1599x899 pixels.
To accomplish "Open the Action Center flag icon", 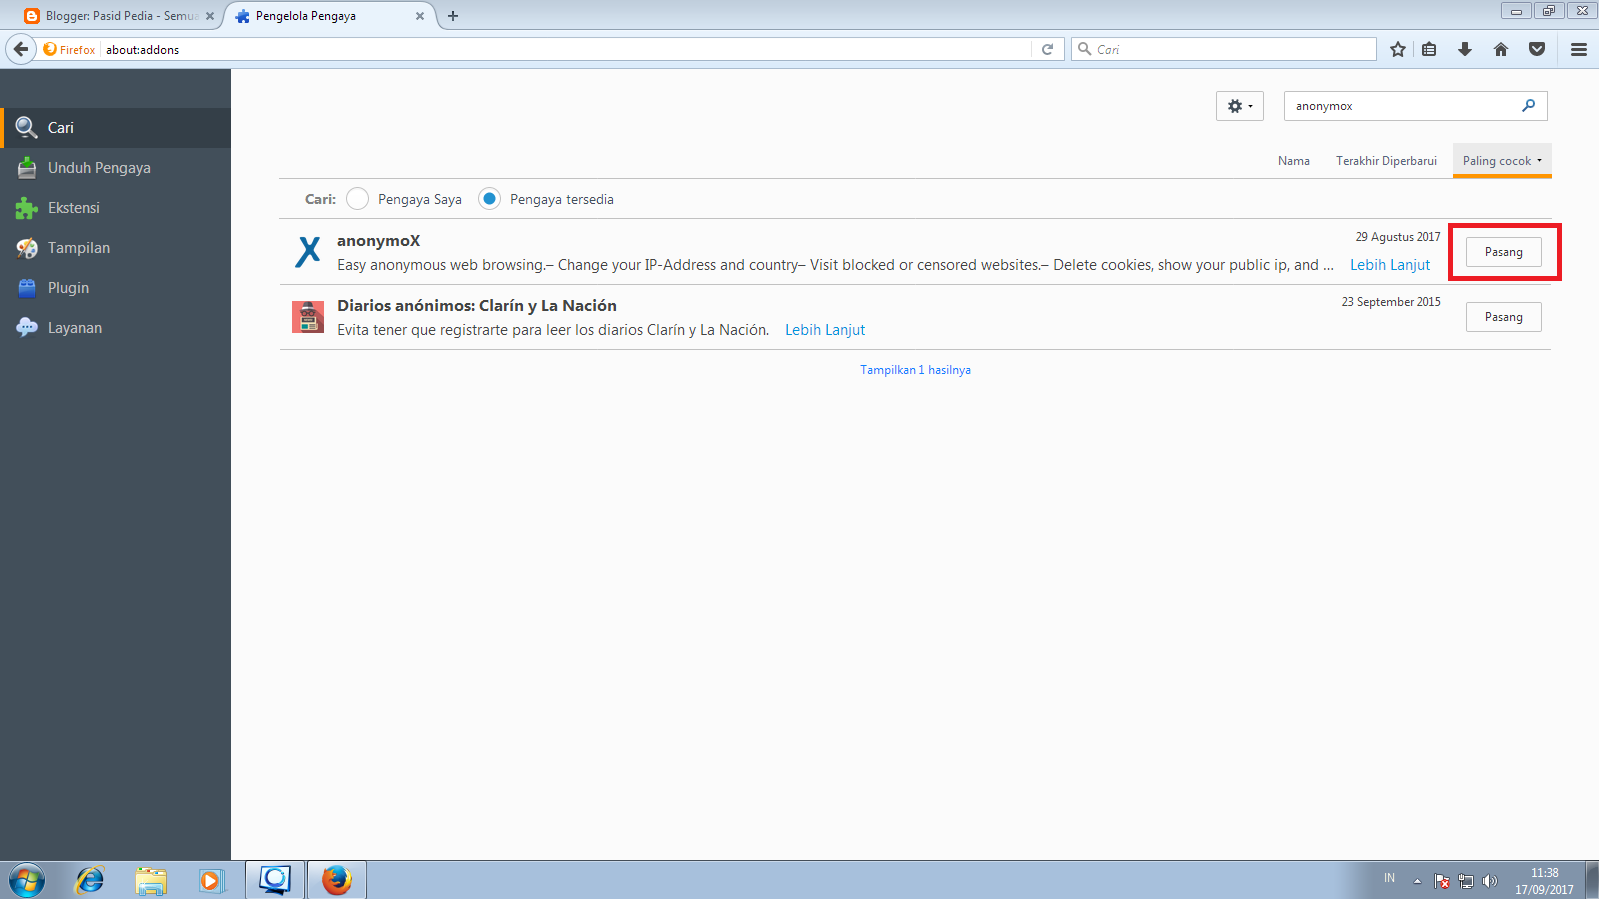I will pos(1442,881).
